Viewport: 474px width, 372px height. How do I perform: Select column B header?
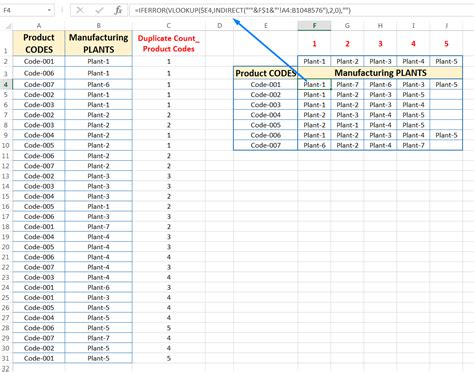coord(99,26)
